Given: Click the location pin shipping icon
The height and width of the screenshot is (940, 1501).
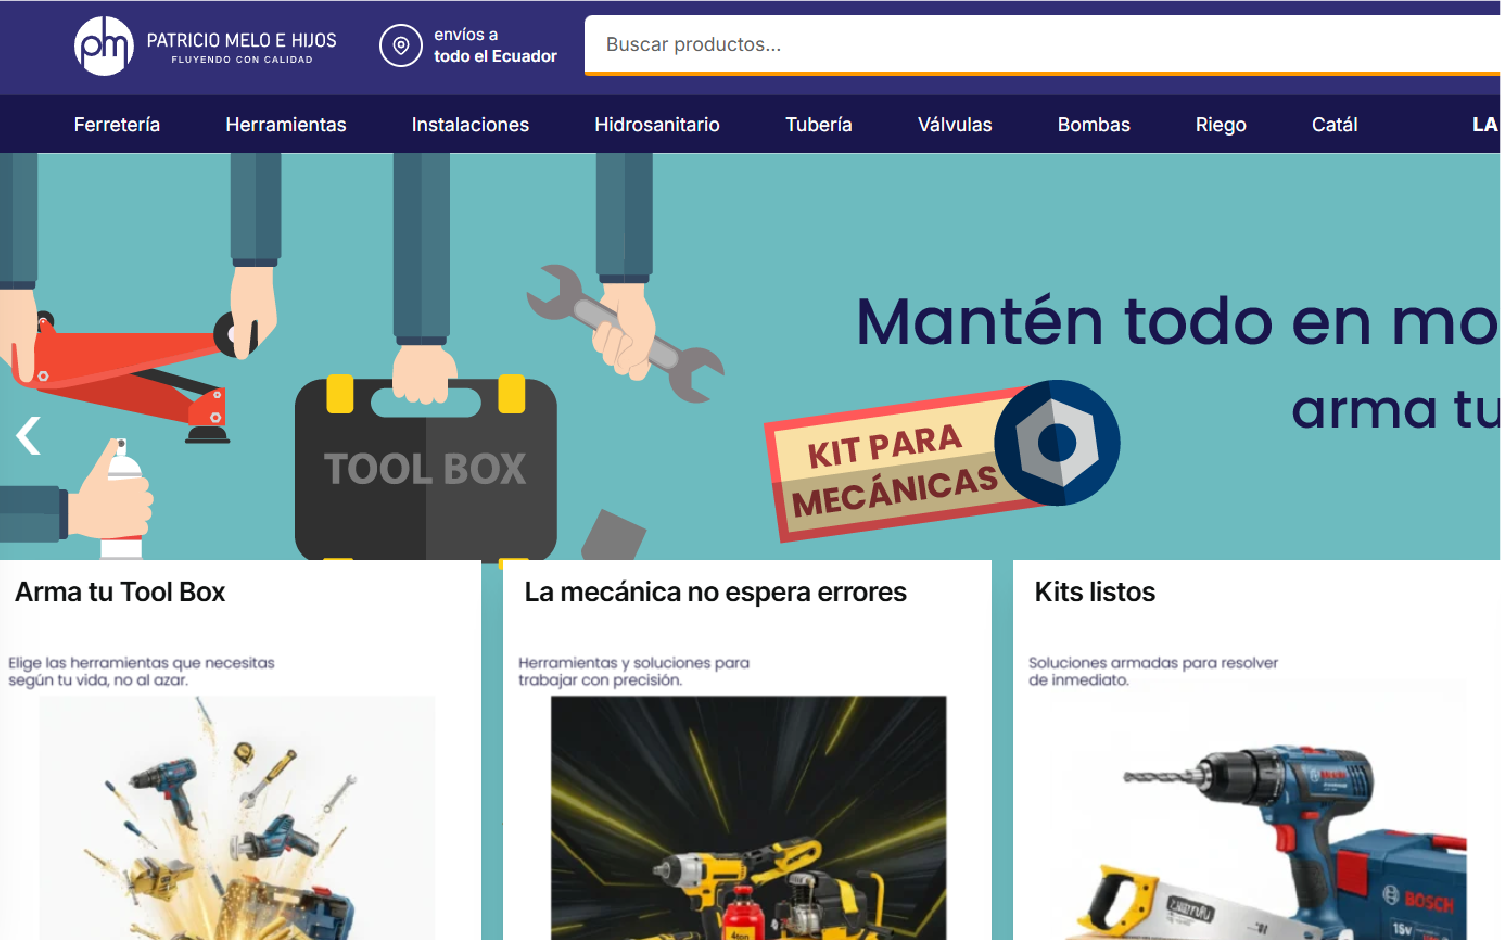Looking at the screenshot, I should [401, 46].
